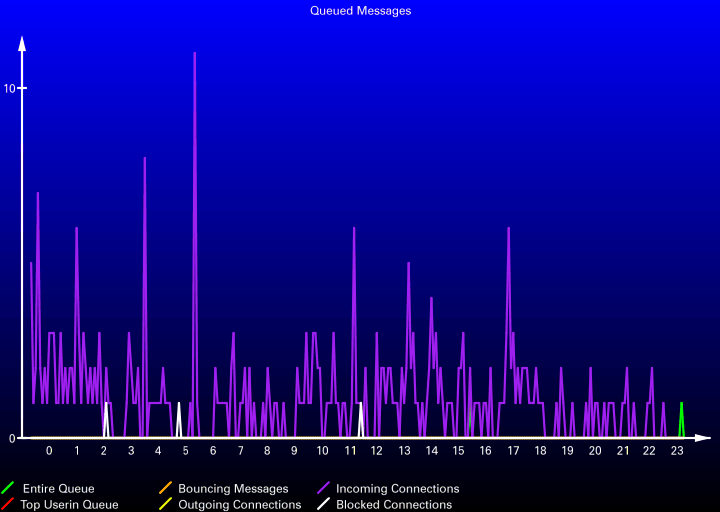
Task: Click the red Top Userin Queue legend marker
Action: point(8,505)
